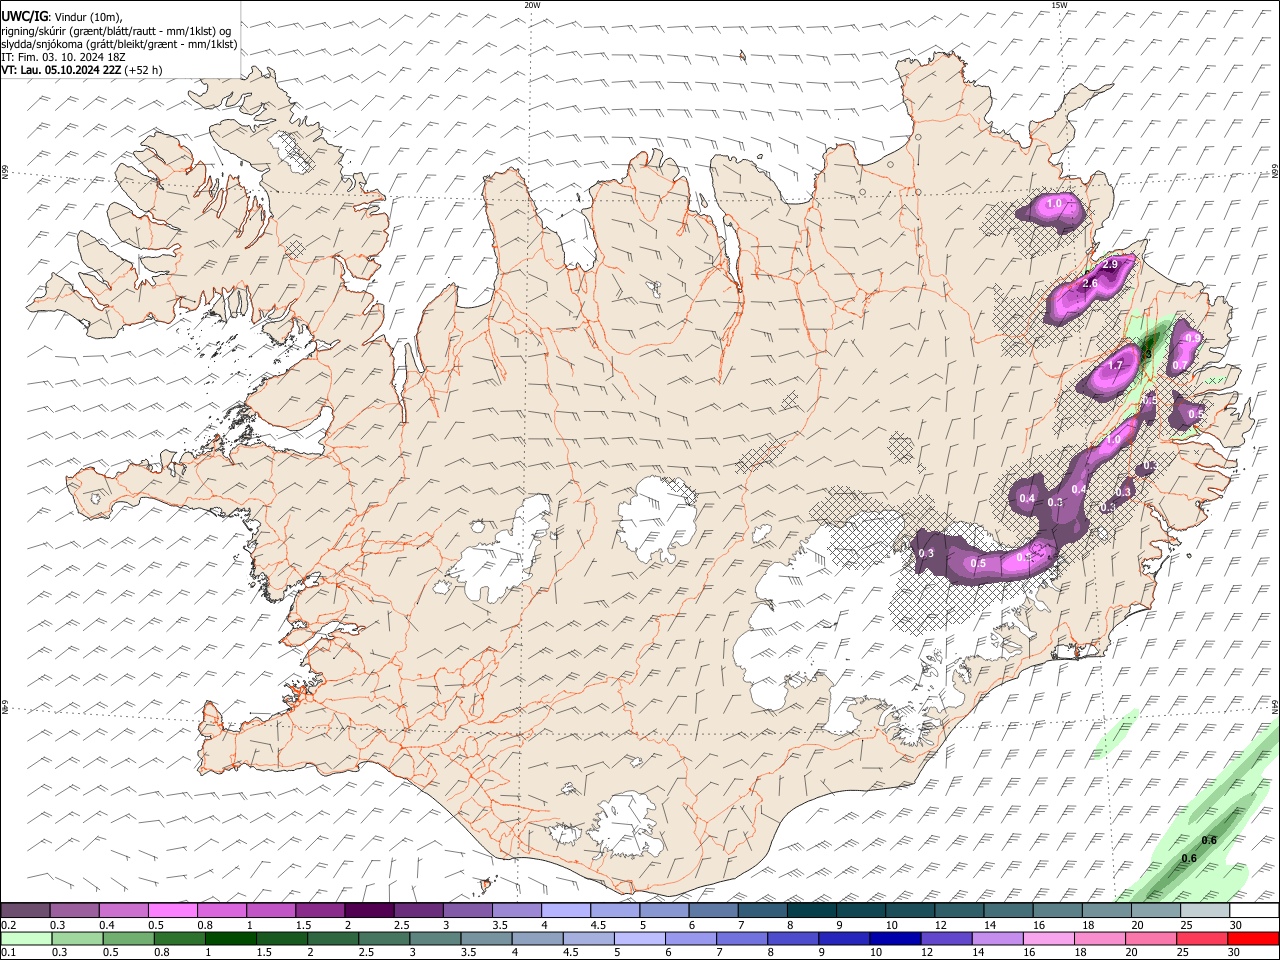This screenshot has height=960, width=1280.
Task: Click 'VT: Lau. 05.10.2024 22Z (+52 h)' text
Action: tap(82, 70)
